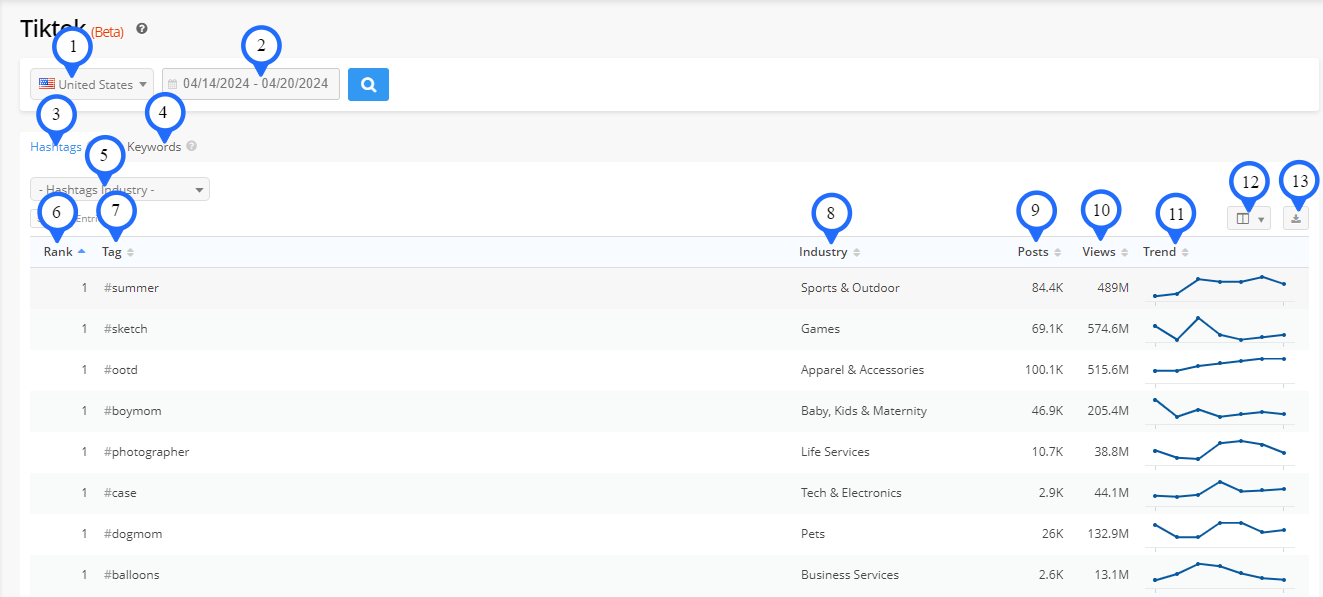Click the #summer hashtag row
This screenshot has height=597, width=1323.
pyautogui.click(x=132, y=288)
